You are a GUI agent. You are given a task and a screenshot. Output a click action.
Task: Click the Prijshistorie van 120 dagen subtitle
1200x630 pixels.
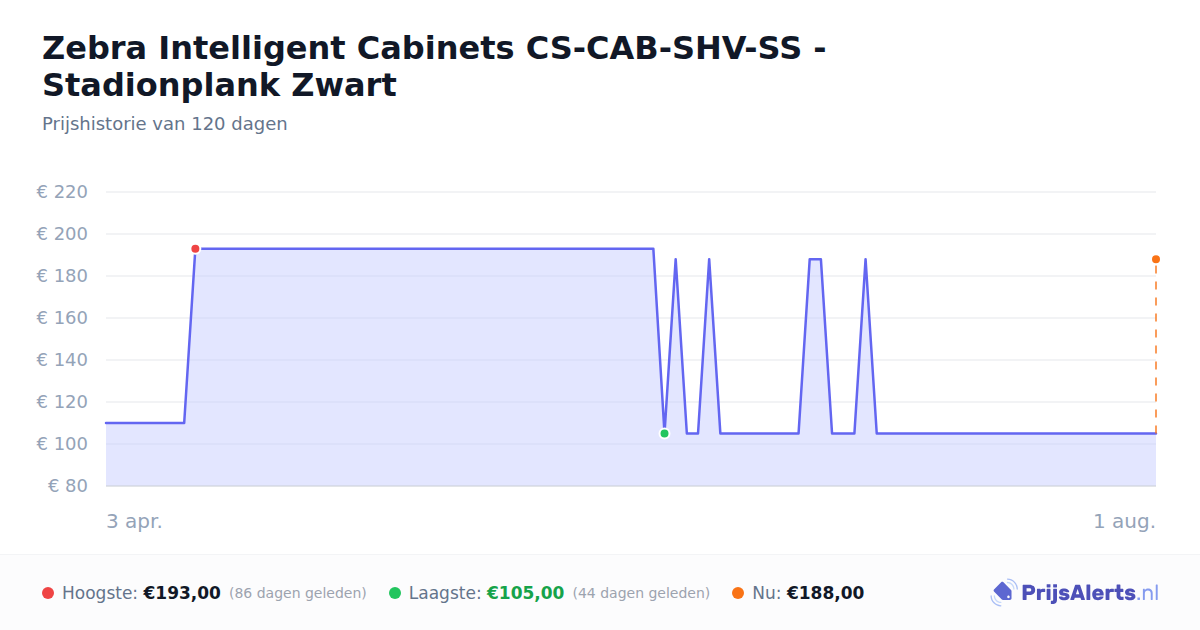pos(165,124)
